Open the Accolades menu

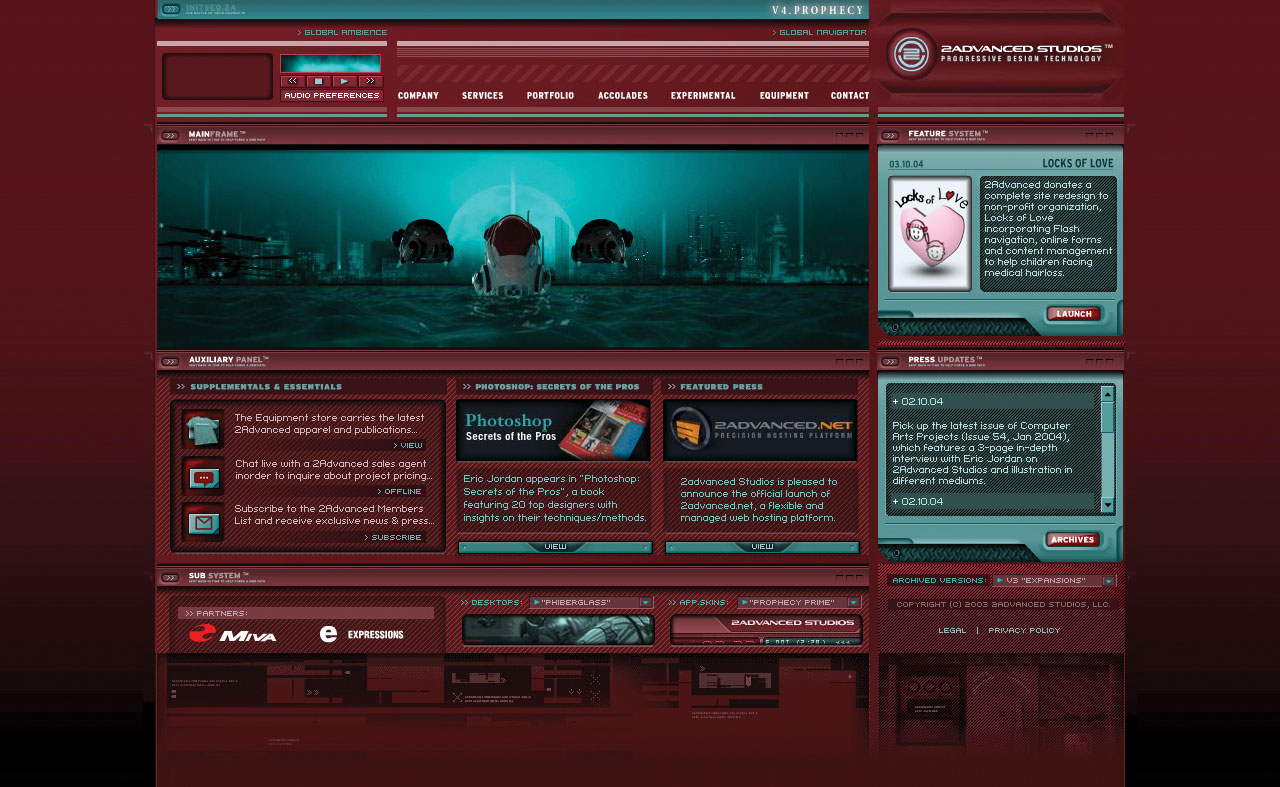pyautogui.click(x=623, y=96)
